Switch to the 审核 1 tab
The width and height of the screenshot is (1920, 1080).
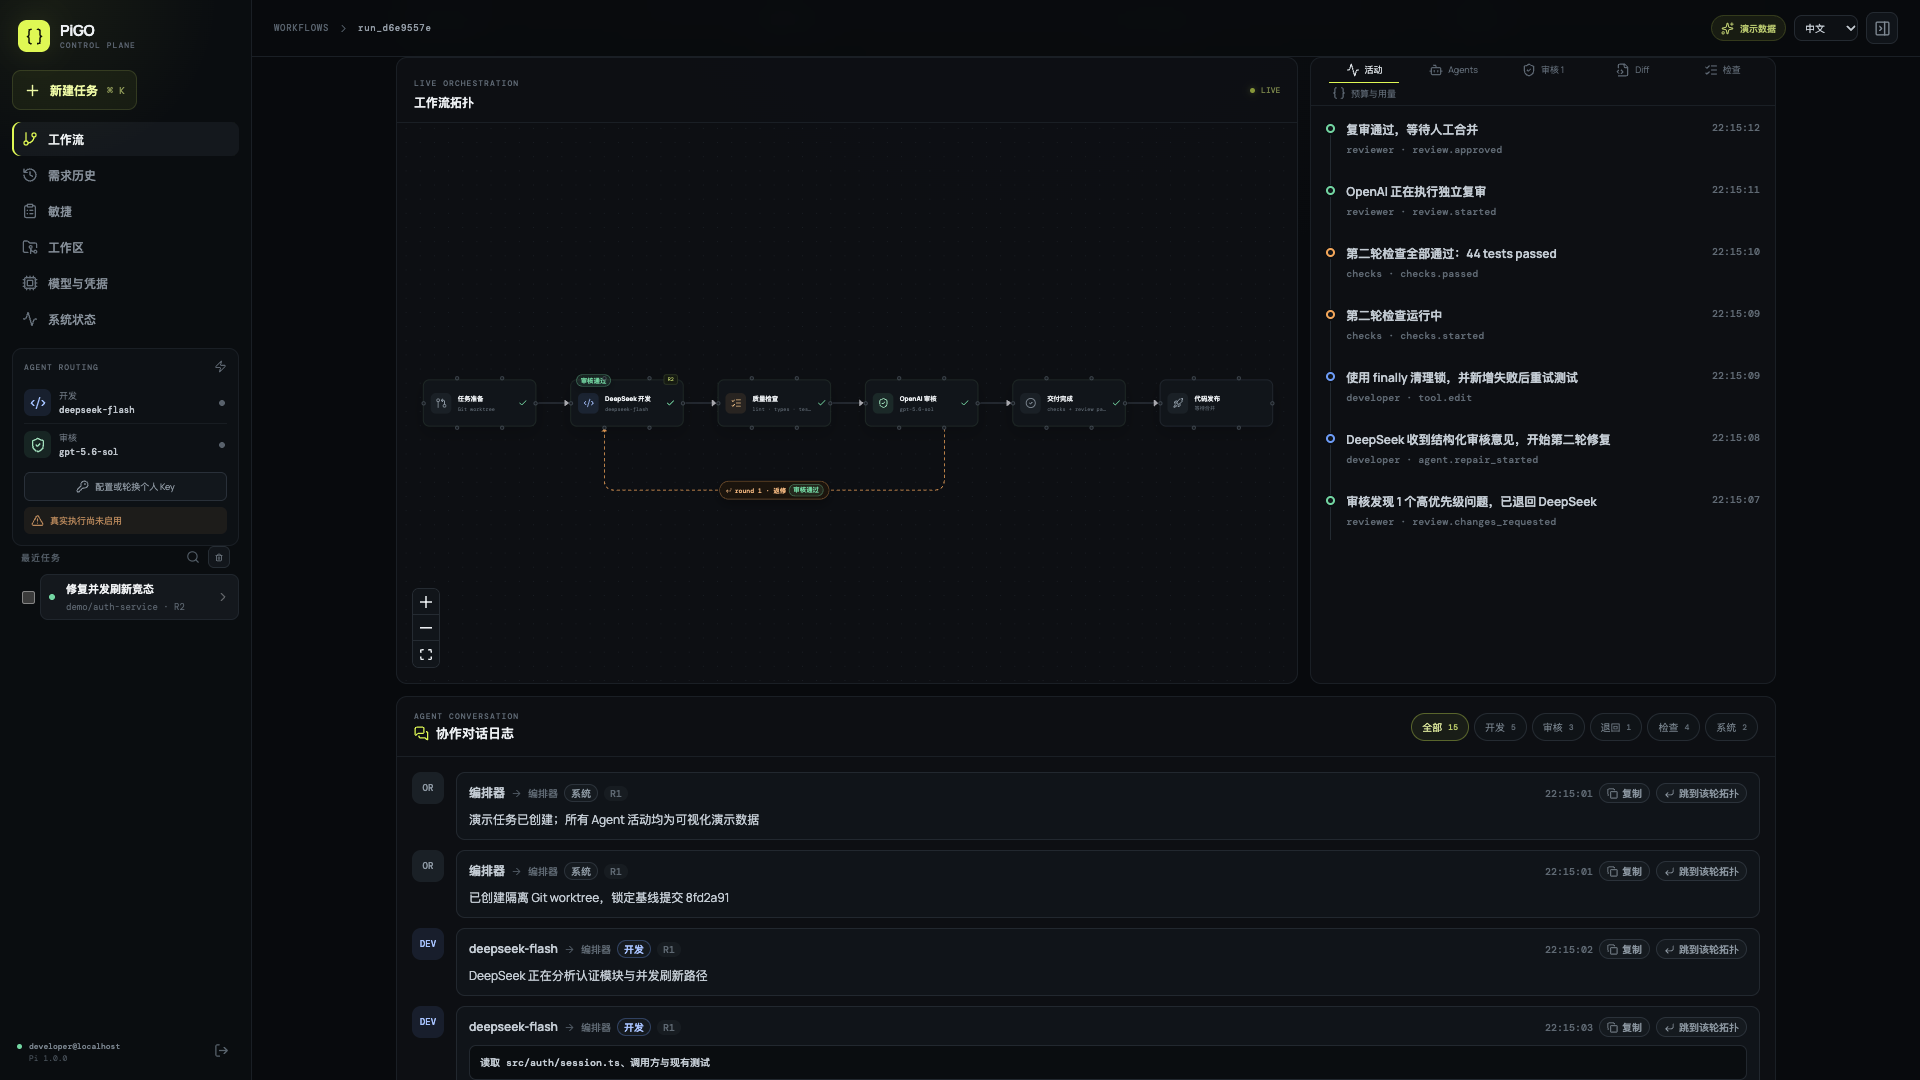(1544, 70)
